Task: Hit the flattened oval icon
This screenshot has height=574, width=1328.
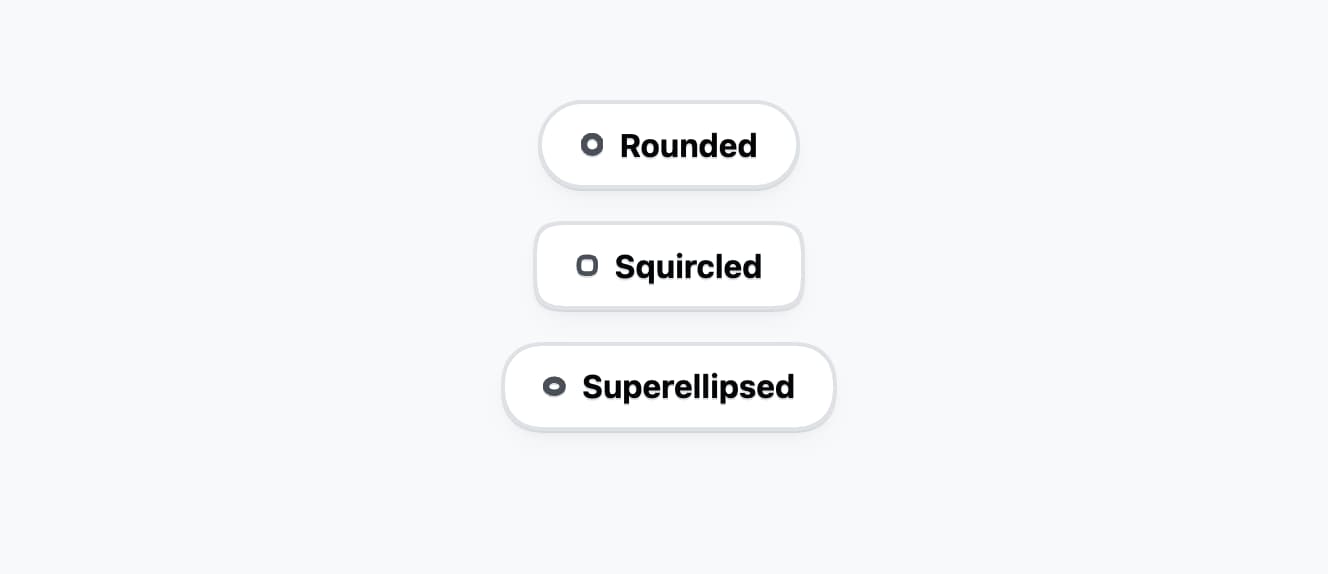Action: pos(554,387)
